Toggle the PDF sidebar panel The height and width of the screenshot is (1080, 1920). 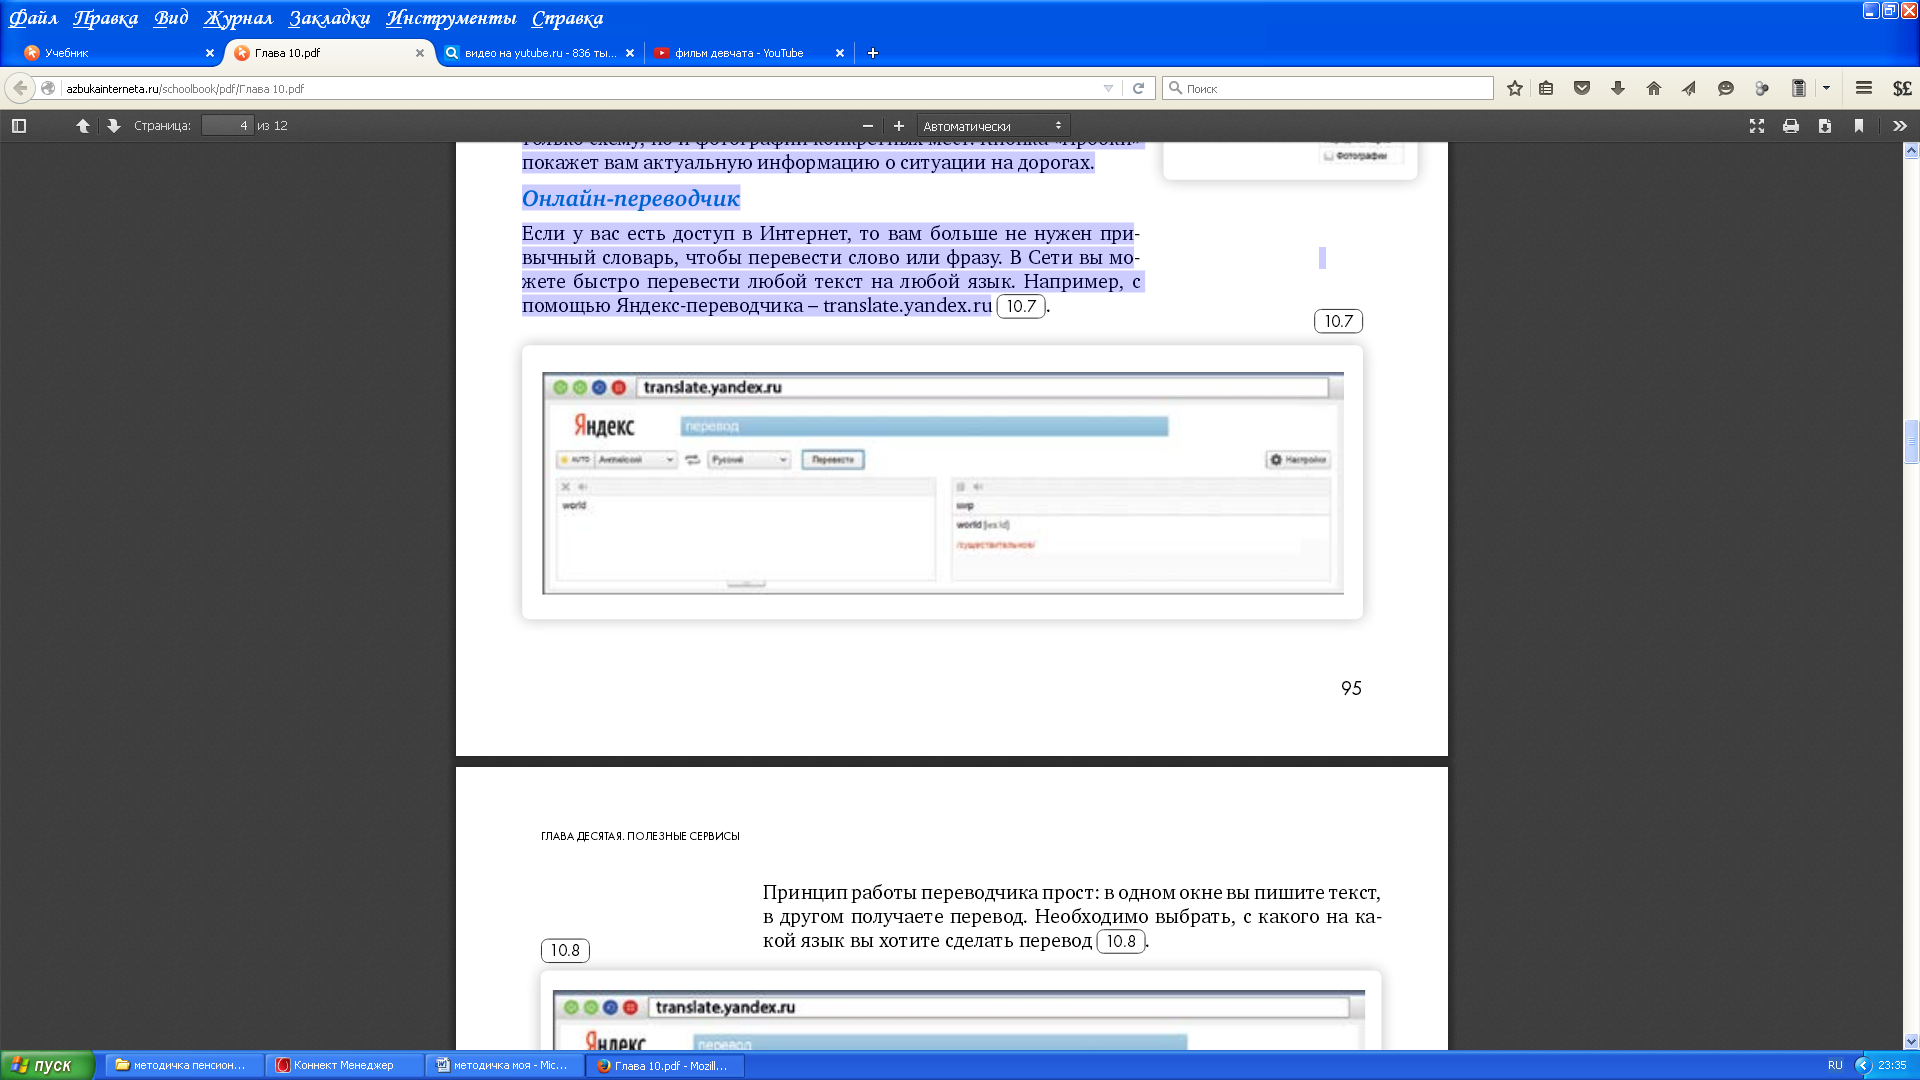coord(19,126)
